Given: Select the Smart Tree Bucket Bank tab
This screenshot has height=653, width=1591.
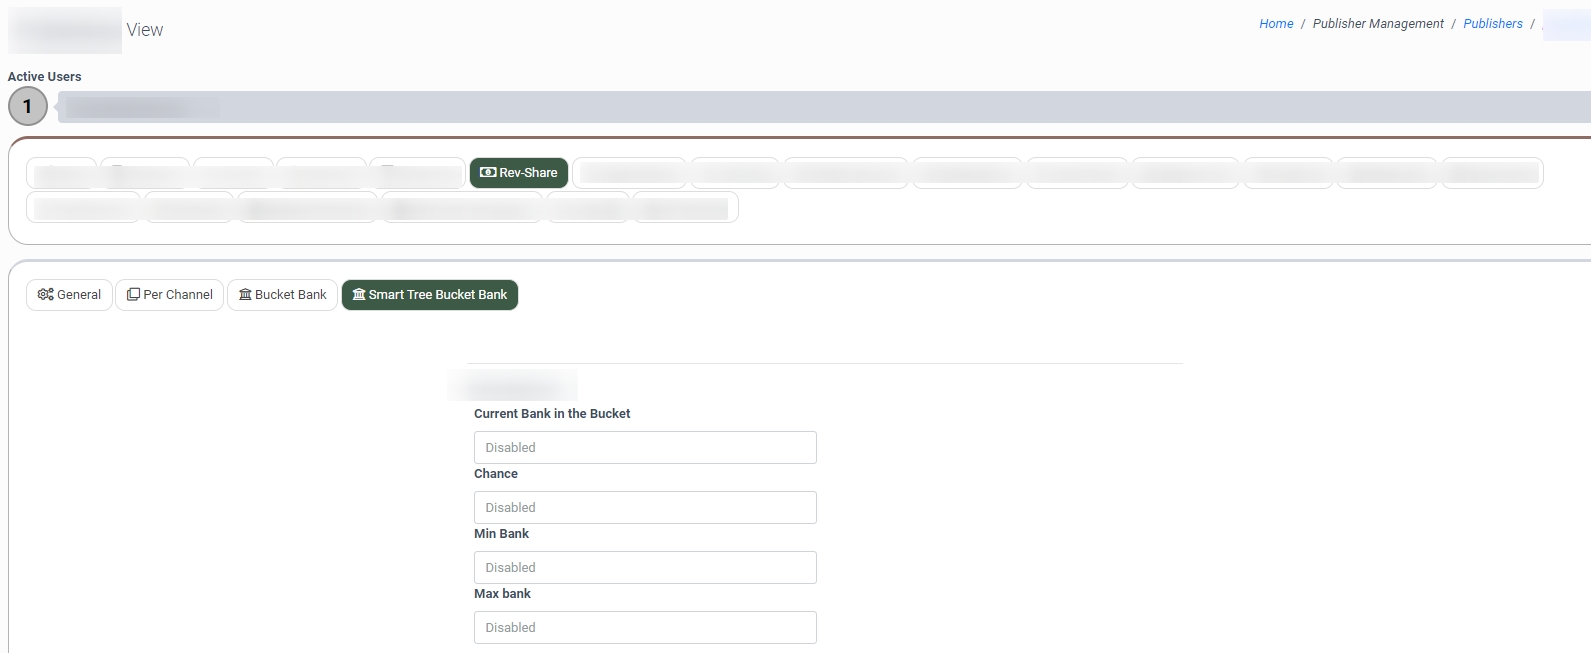Looking at the screenshot, I should 430,295.
